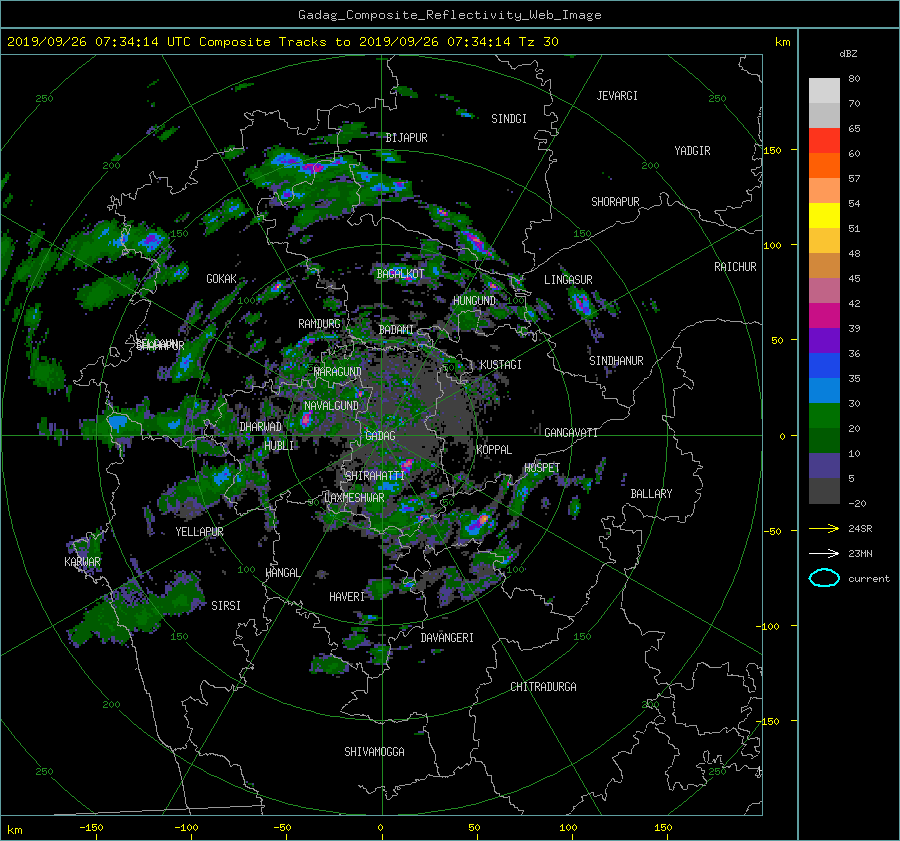Image resolution: width=900 pixels, height=841 pixels.
Task: Click the HUNGUND city label
Action: [474, 301]
